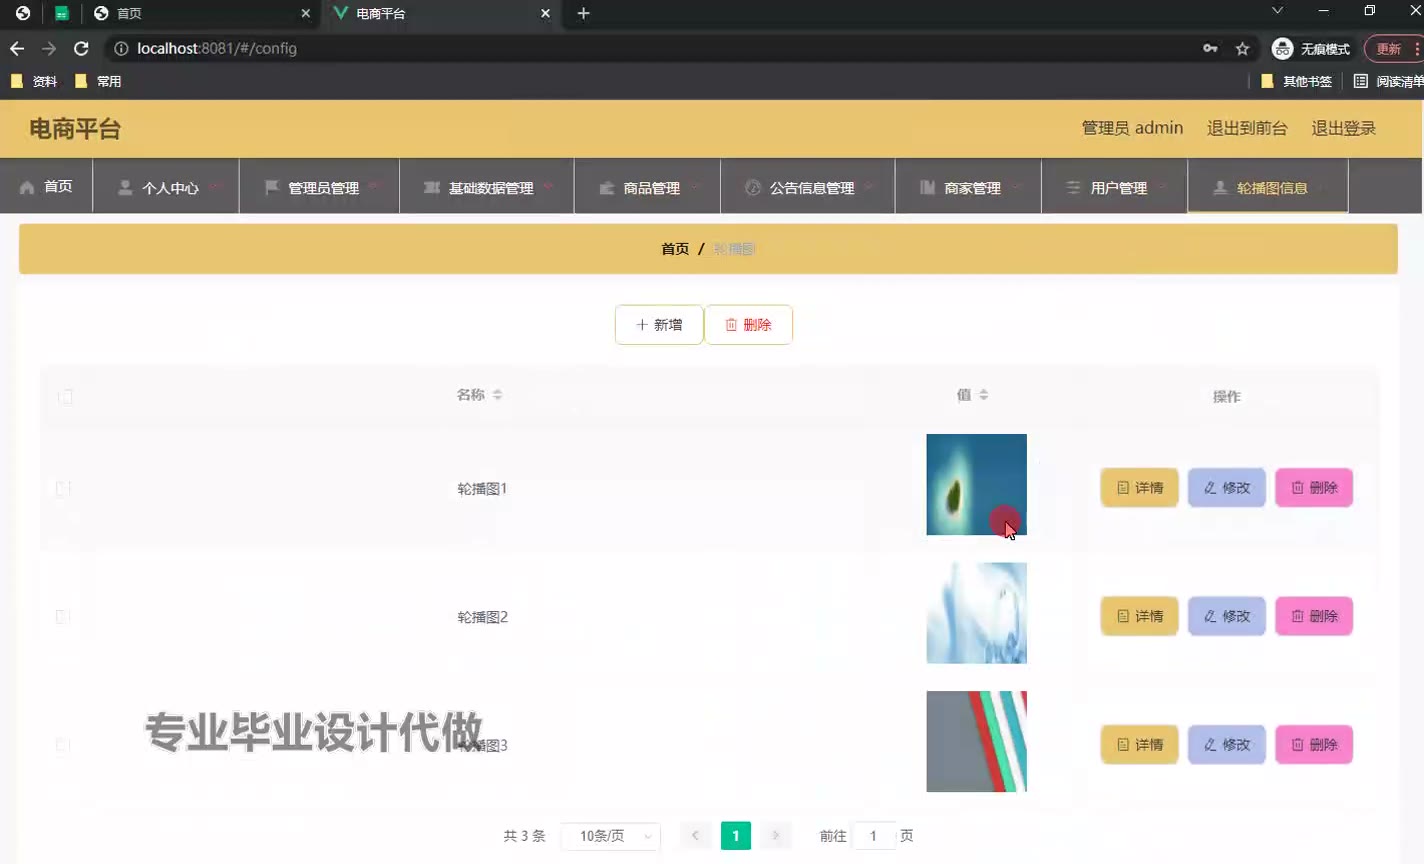This screenshot has height=864, width=1424.
Task: Click the 更新 browser update button
Action: (1393, 48)
